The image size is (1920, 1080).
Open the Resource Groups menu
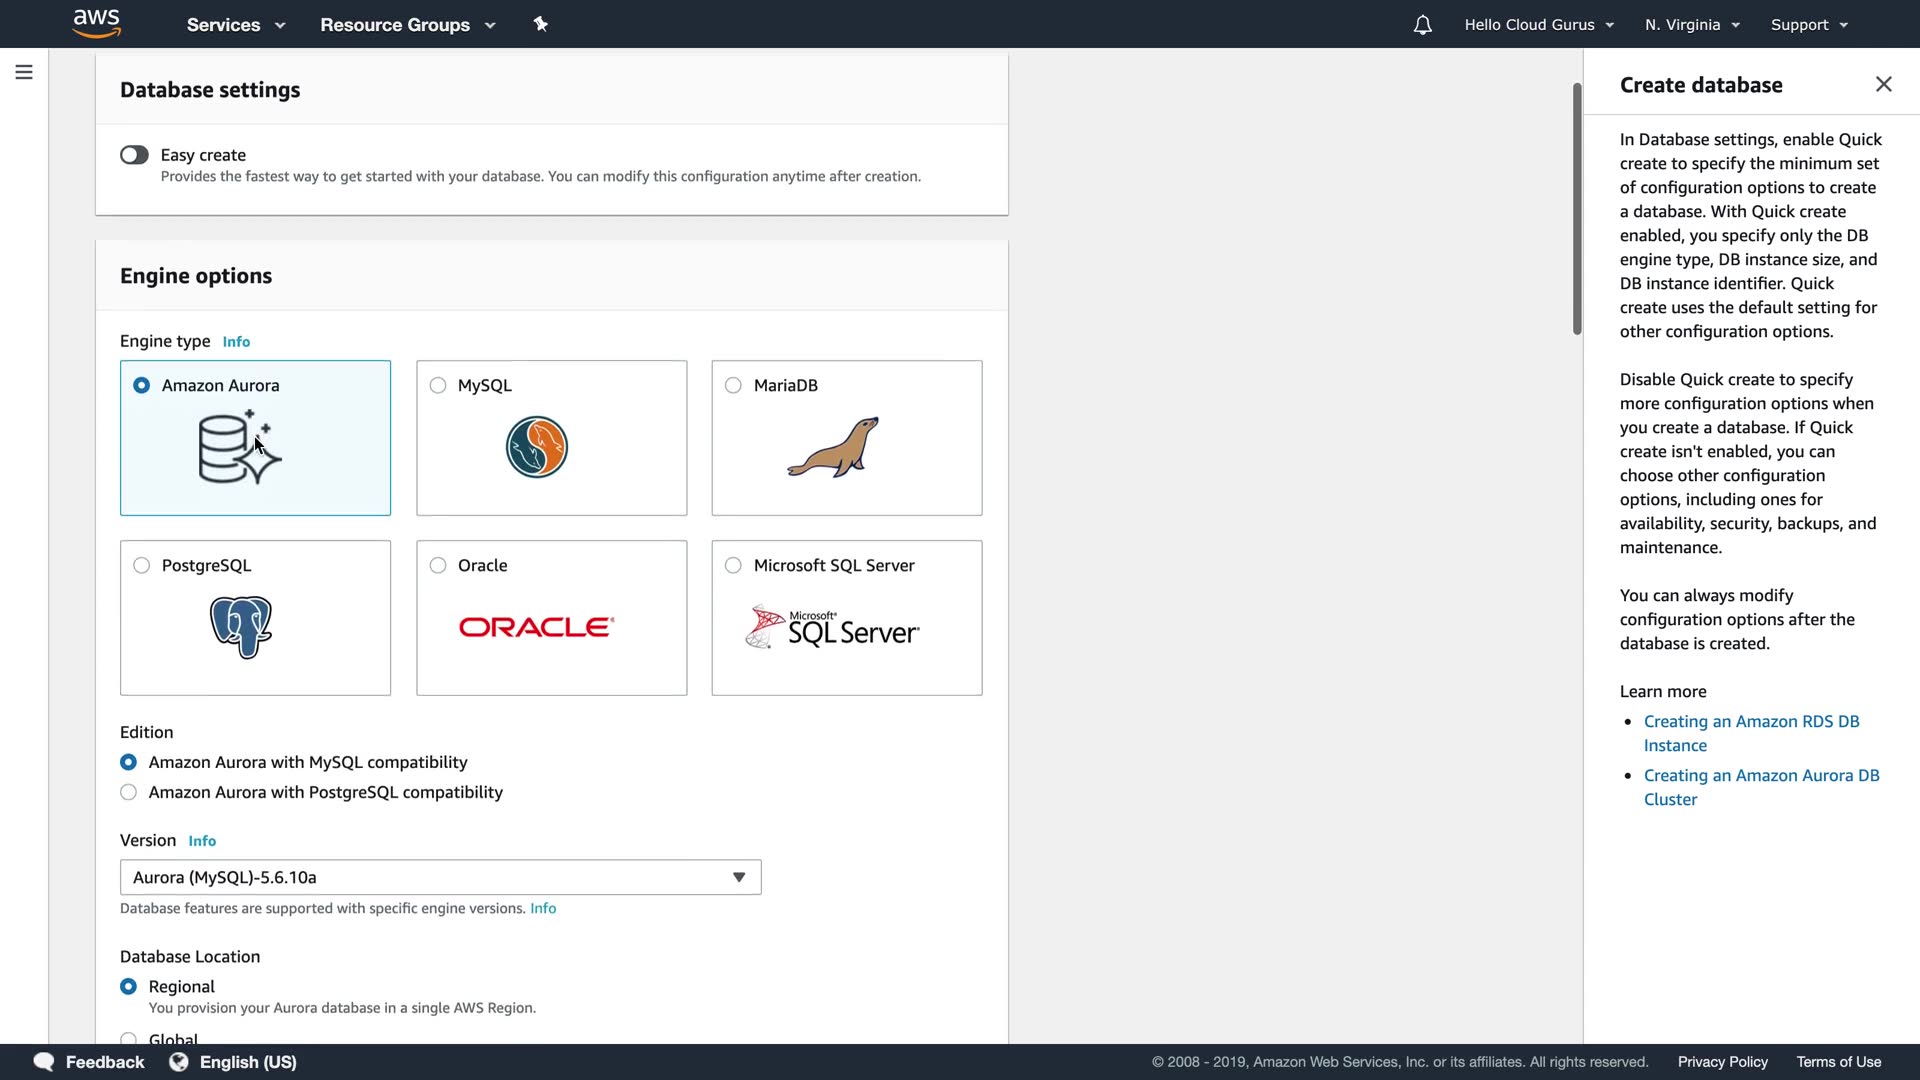(x=407, y=25)
